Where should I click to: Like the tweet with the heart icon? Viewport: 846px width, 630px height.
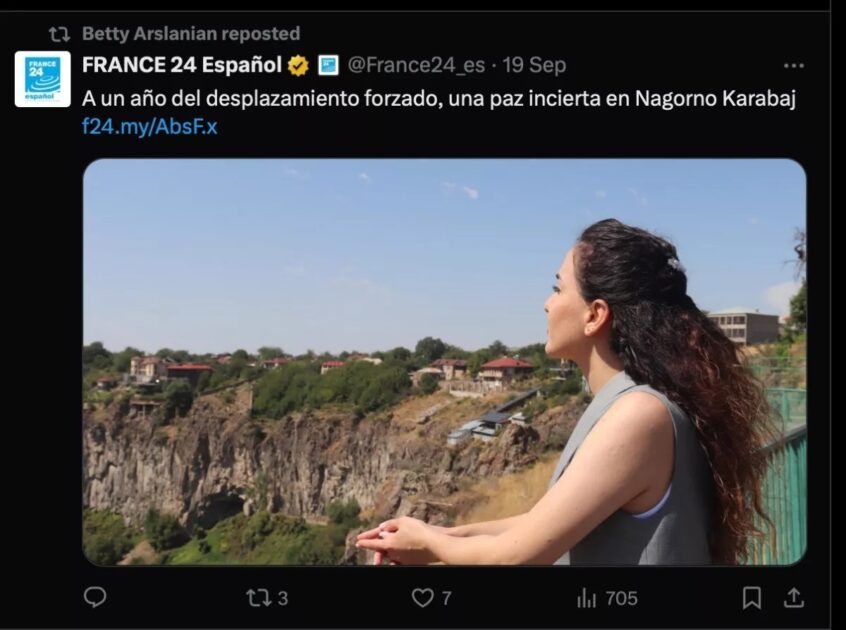422,598
